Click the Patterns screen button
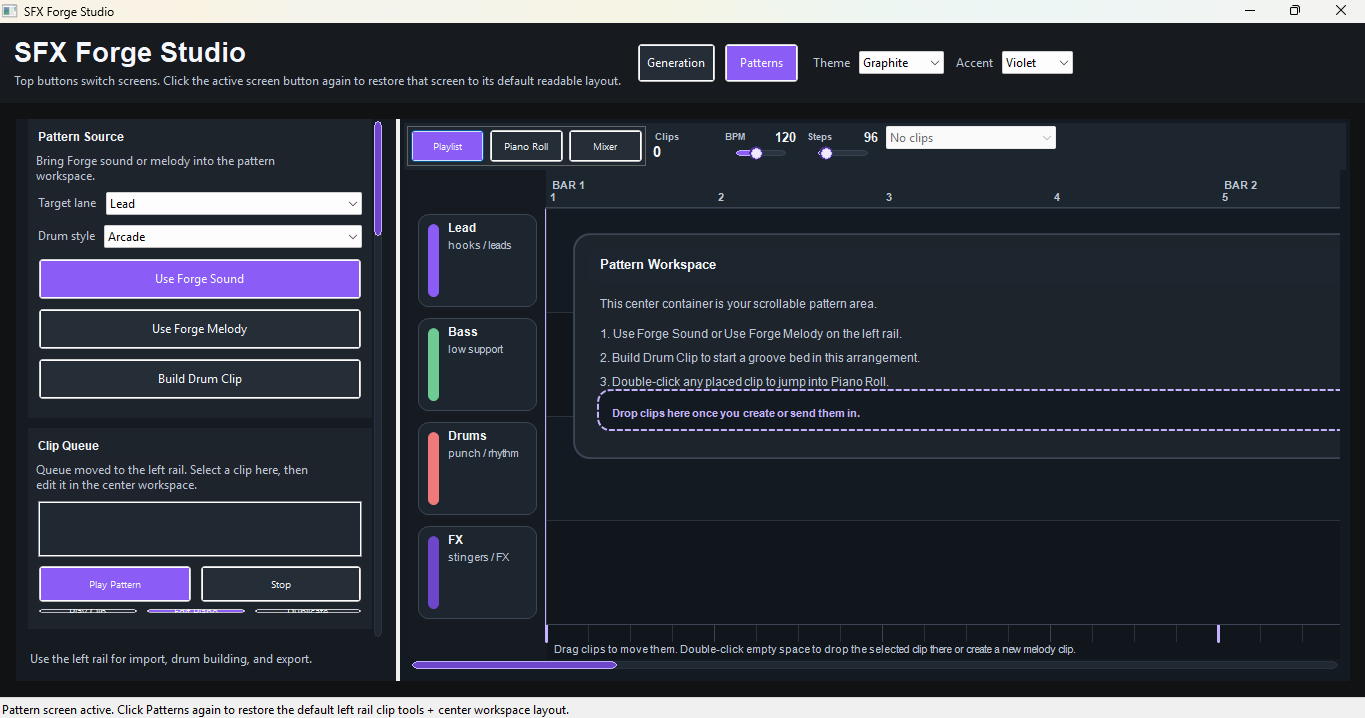Viewport: 1365px width, 718px height. (x=761, y=63)
